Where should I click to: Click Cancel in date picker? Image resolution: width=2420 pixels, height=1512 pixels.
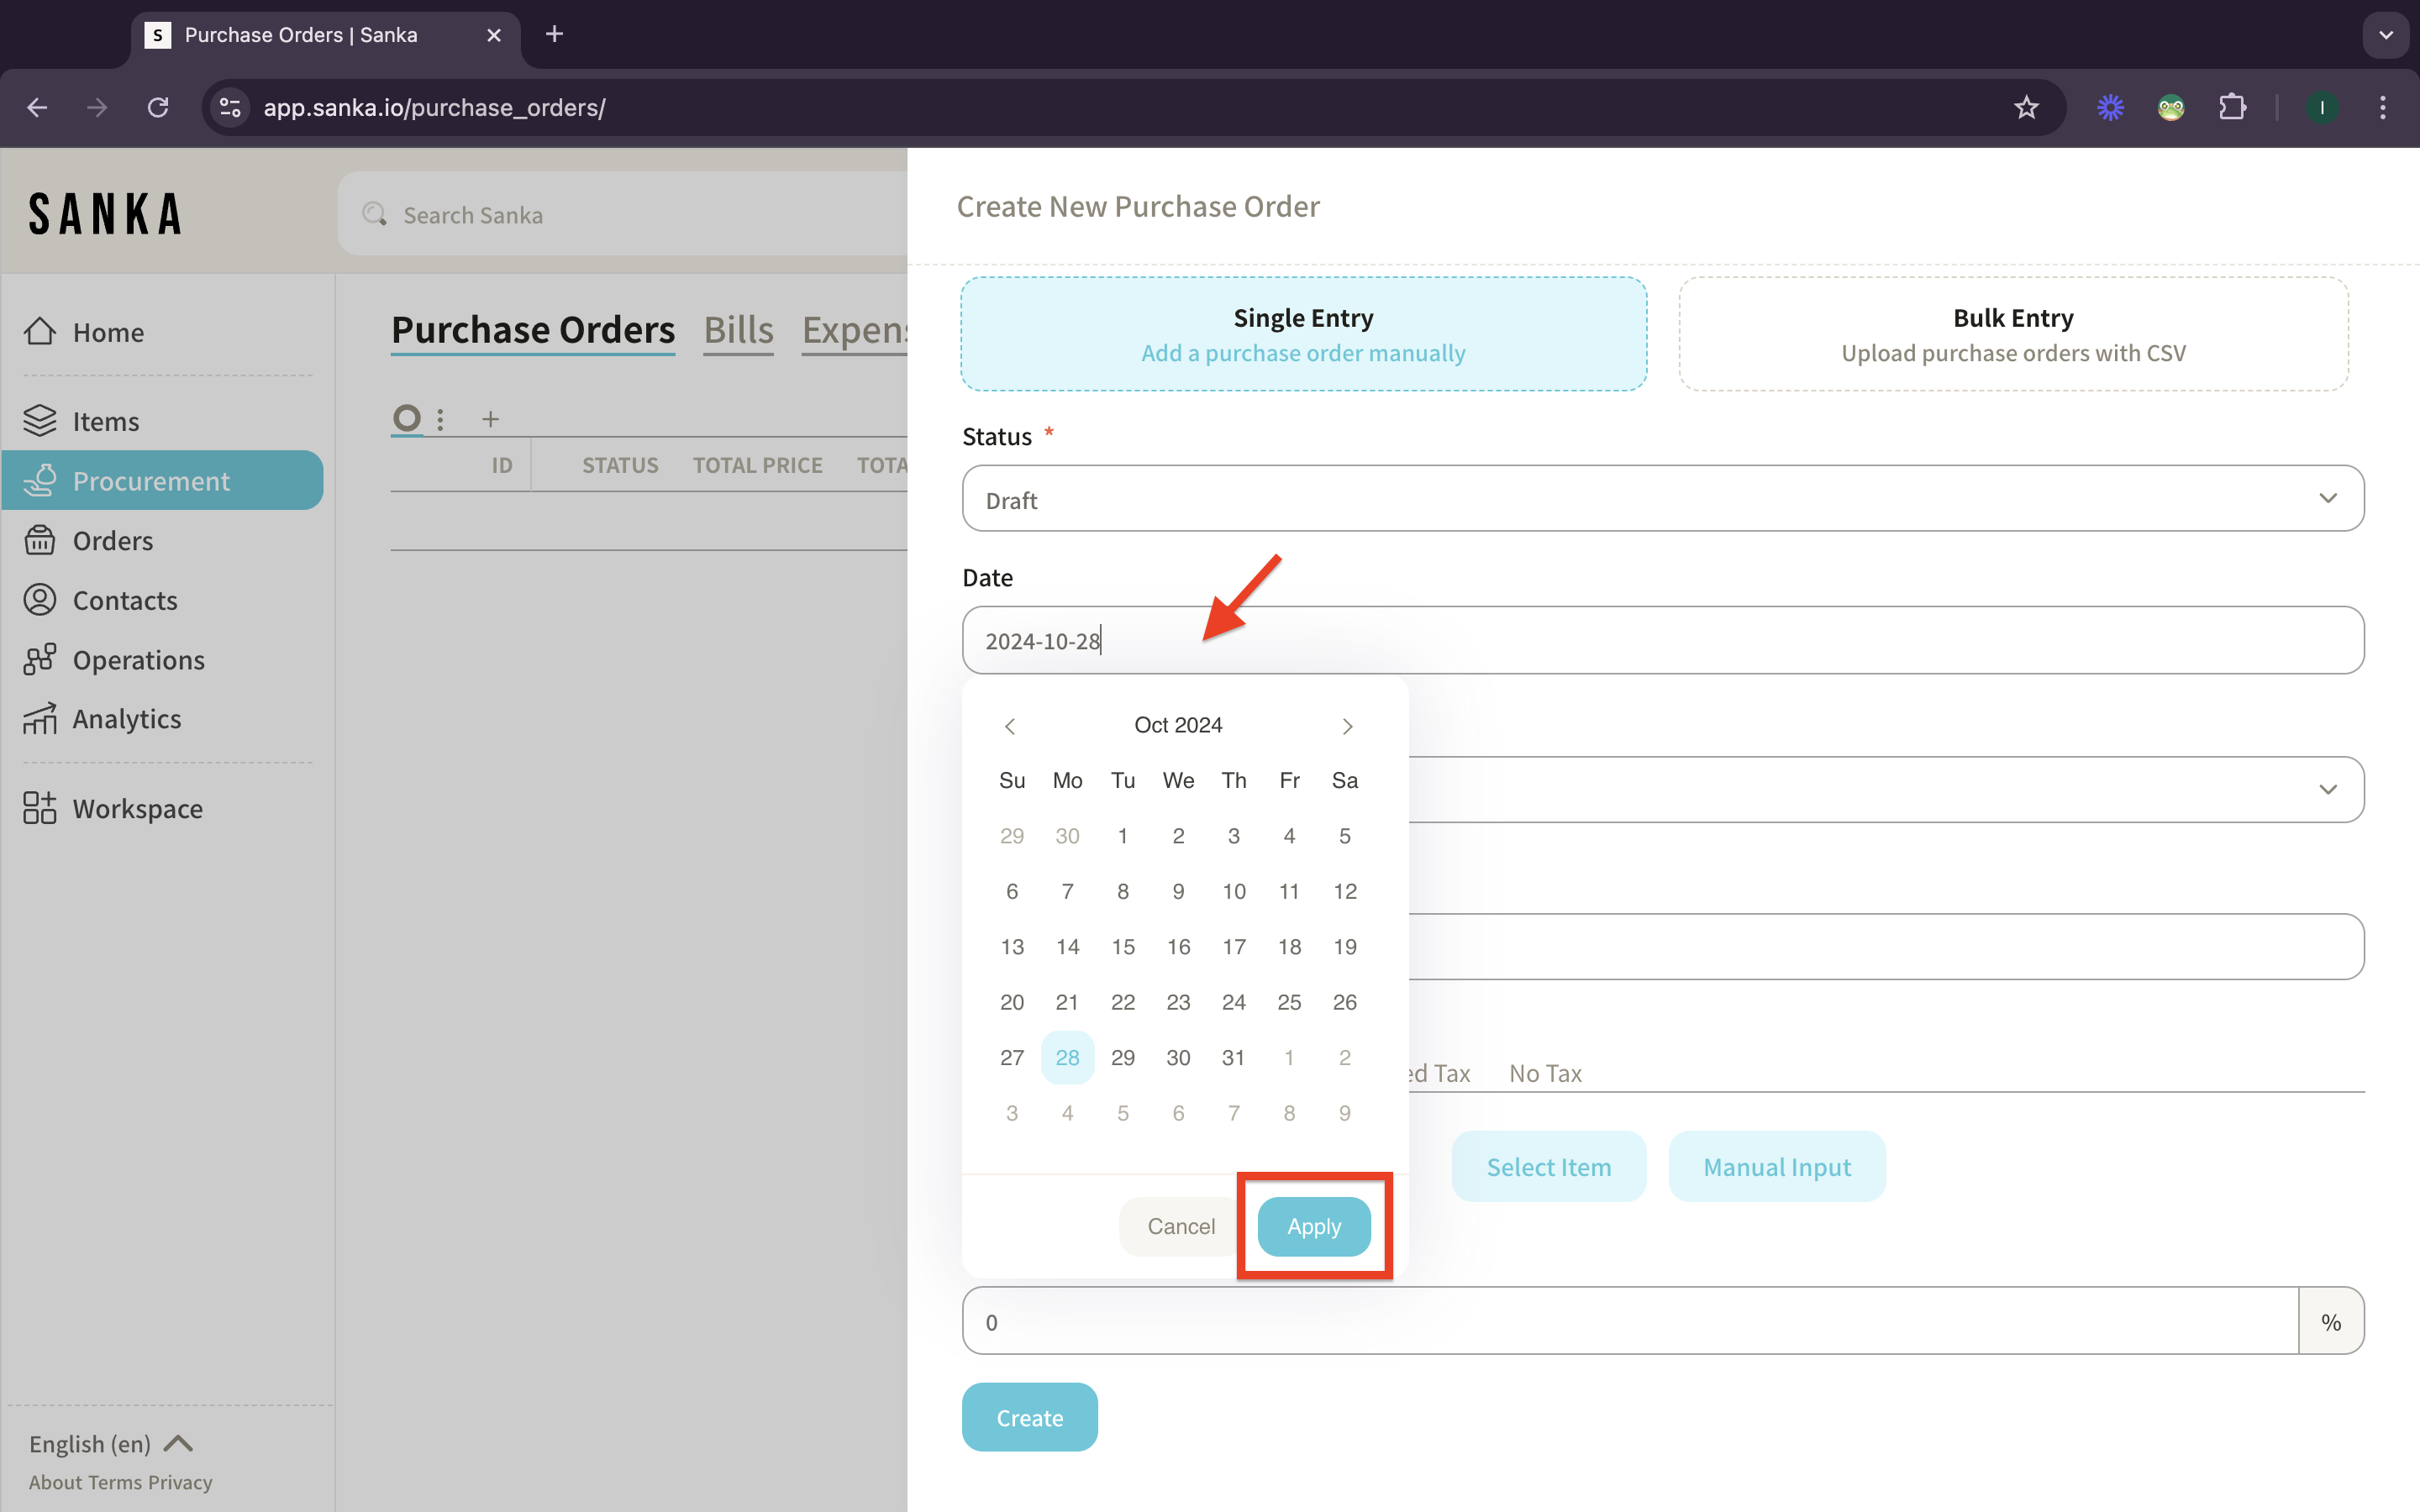coord(1181,1226)
